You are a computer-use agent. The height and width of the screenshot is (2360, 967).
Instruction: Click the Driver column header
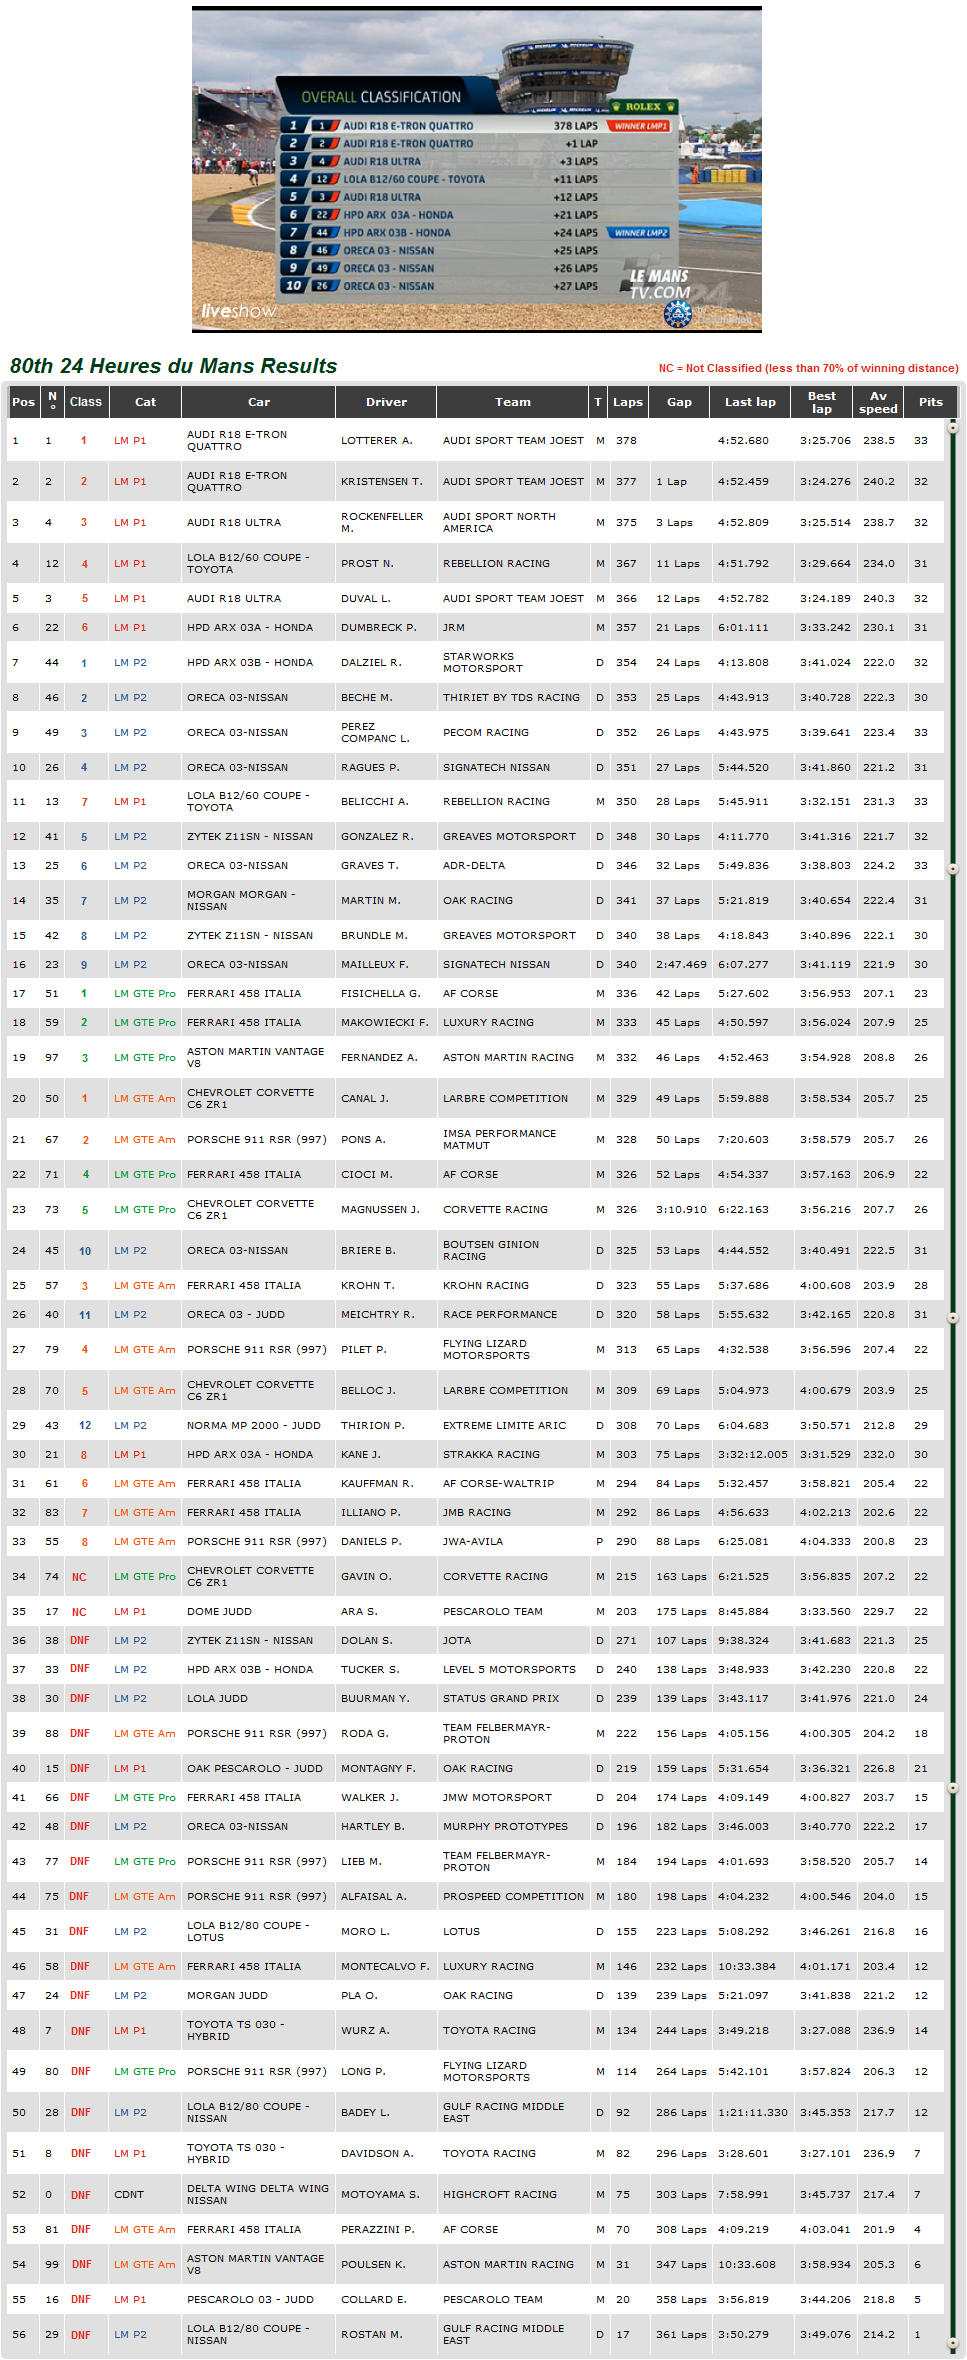pos(386,402)
